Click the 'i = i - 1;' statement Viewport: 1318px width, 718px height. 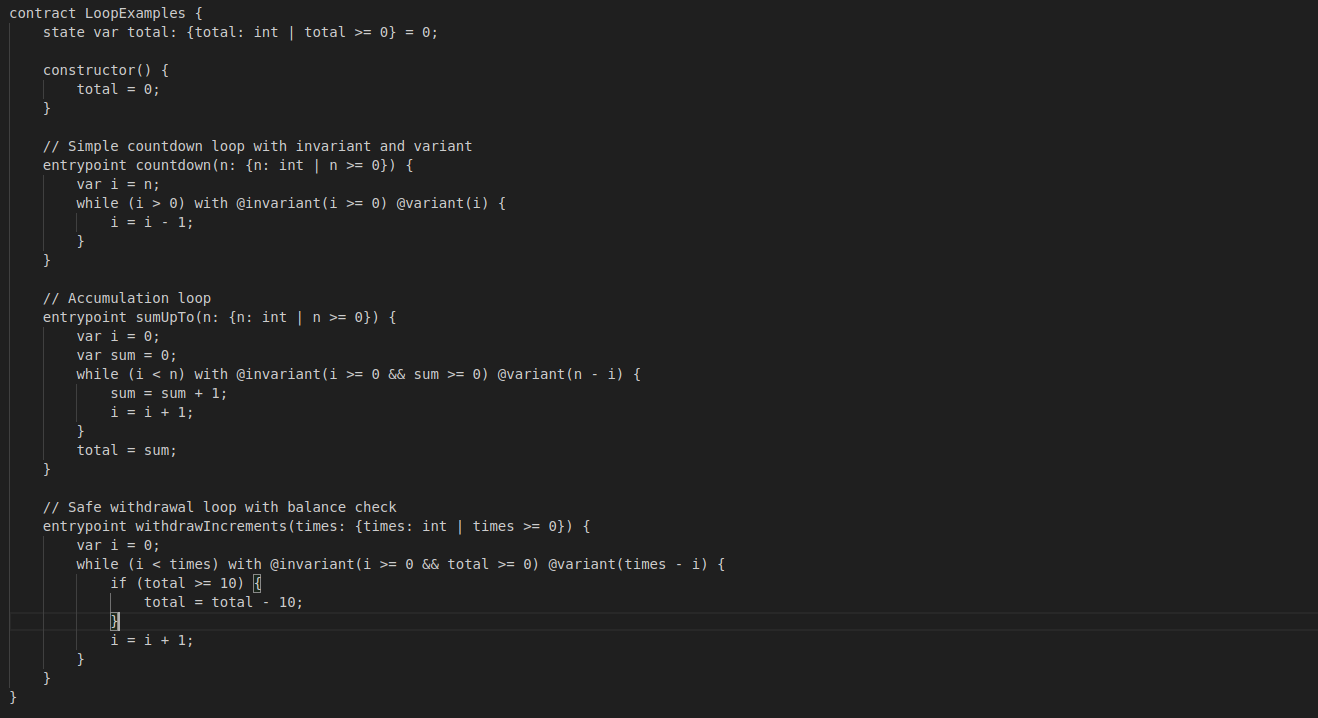tap(152, 222)
